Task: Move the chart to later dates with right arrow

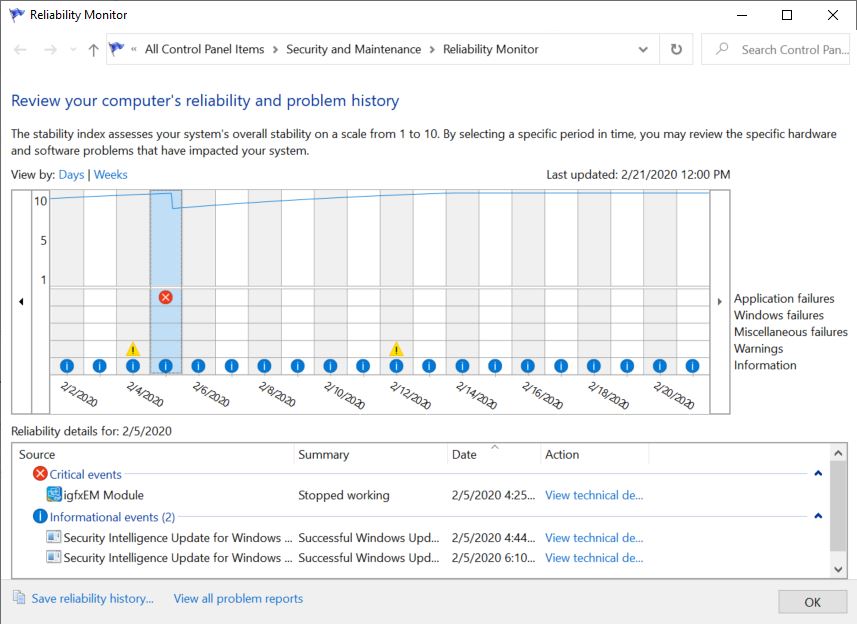Action: click(x=720, y=302)
